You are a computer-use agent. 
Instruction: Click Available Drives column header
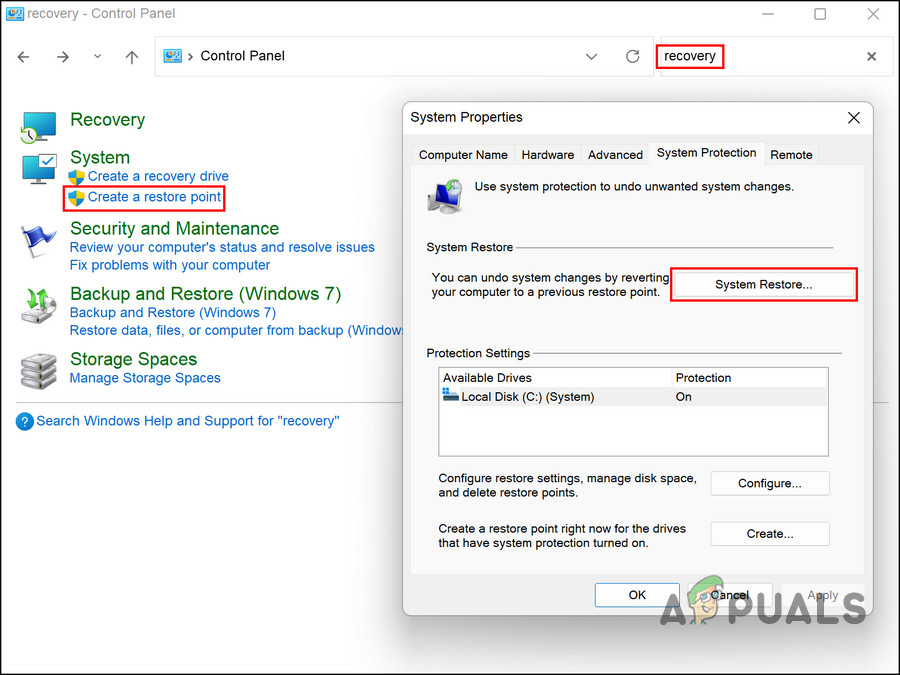(556, 378)
